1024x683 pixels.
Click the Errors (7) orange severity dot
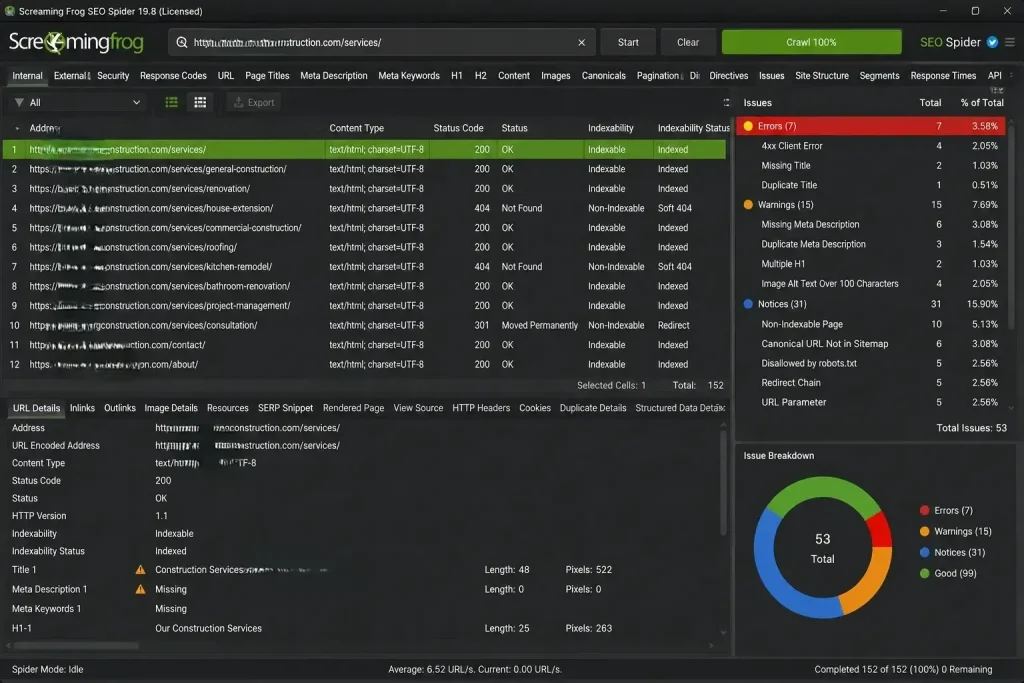point(748,126)
